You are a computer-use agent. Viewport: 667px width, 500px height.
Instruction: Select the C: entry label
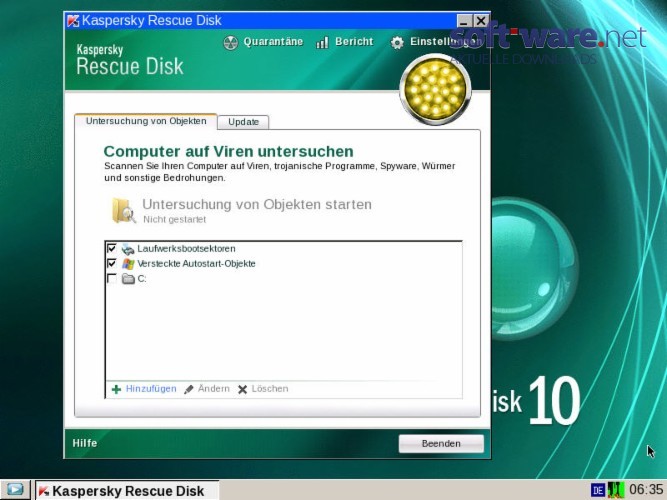tap(142, 279)
